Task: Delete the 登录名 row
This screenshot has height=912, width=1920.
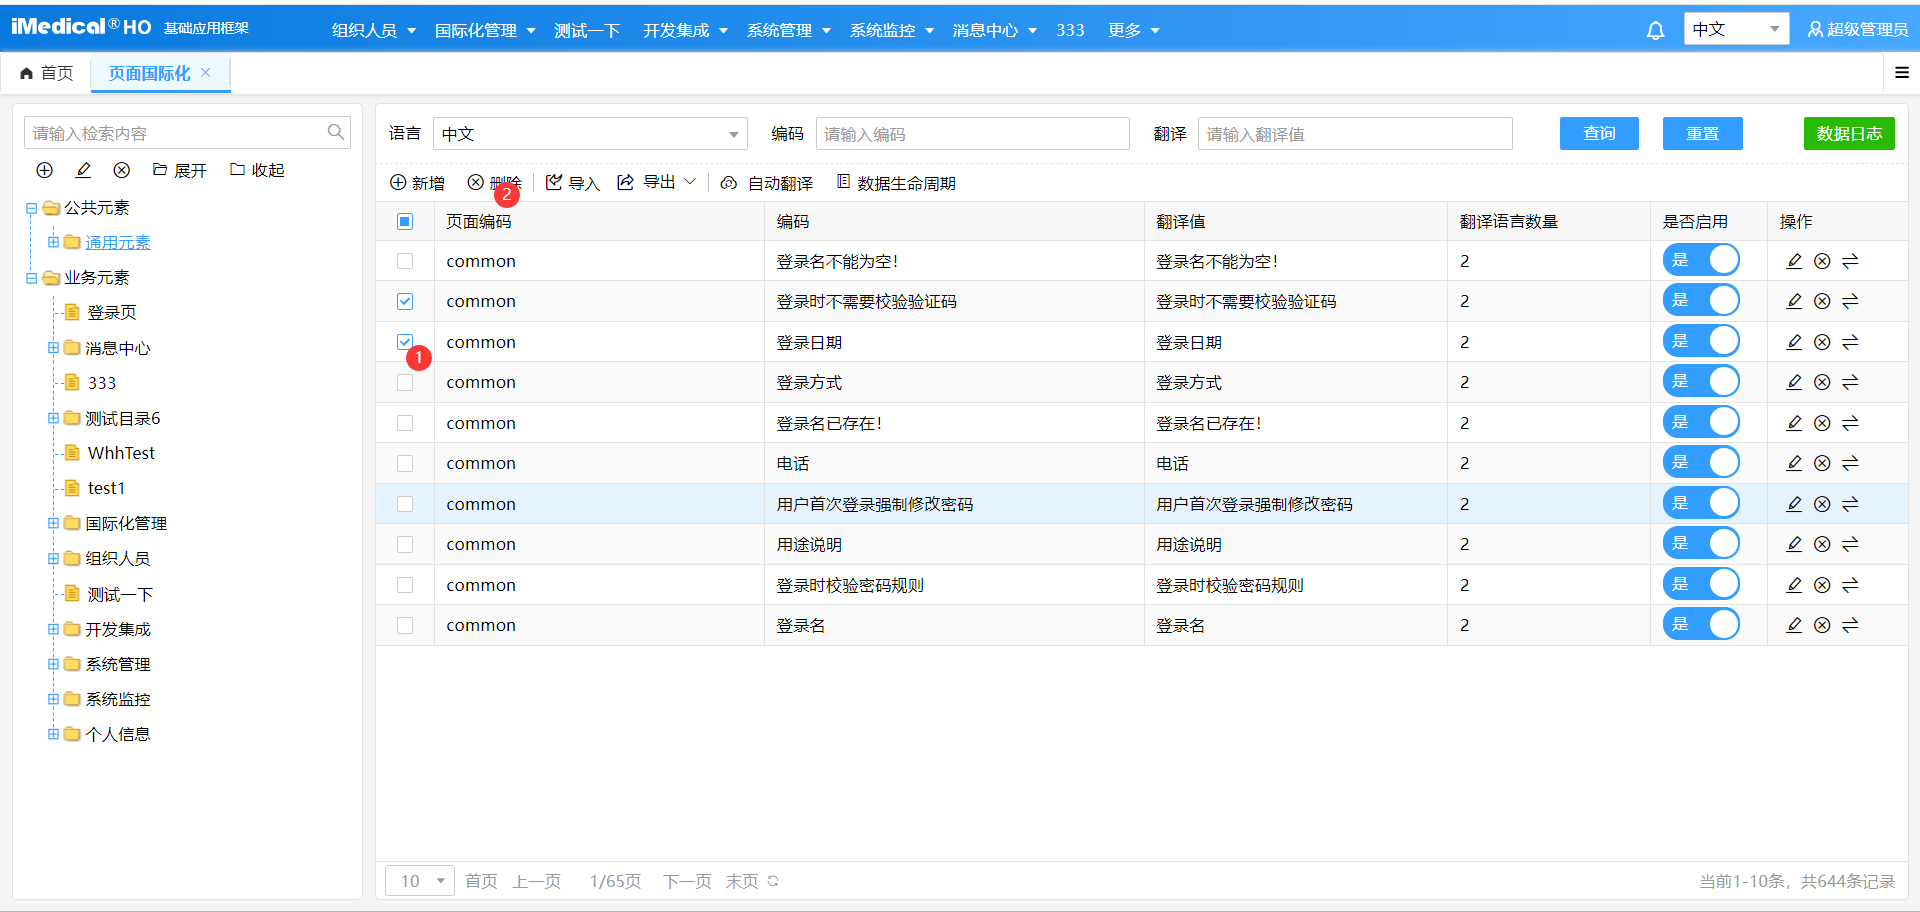Action: coord(1822,625)
